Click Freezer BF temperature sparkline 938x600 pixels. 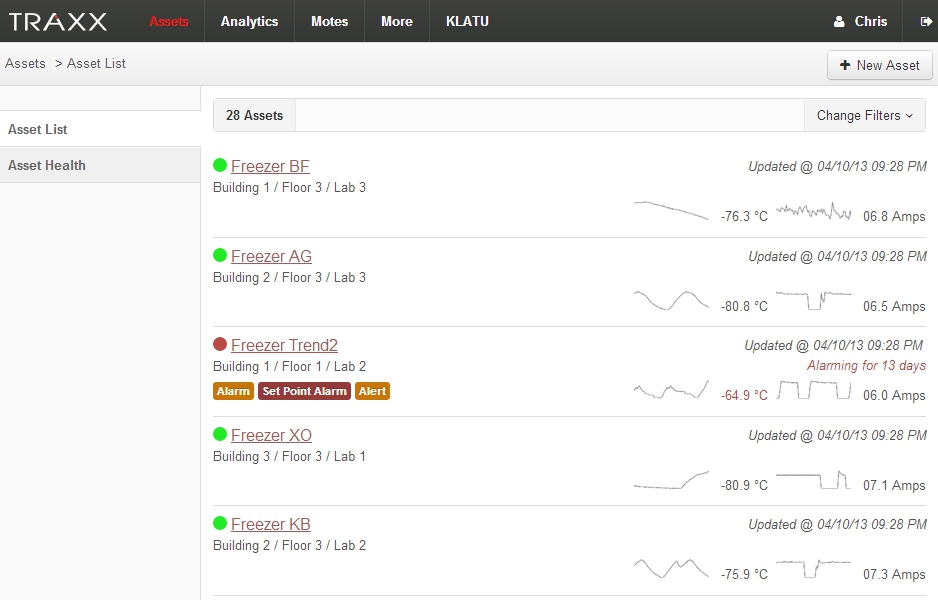[671, 211]
